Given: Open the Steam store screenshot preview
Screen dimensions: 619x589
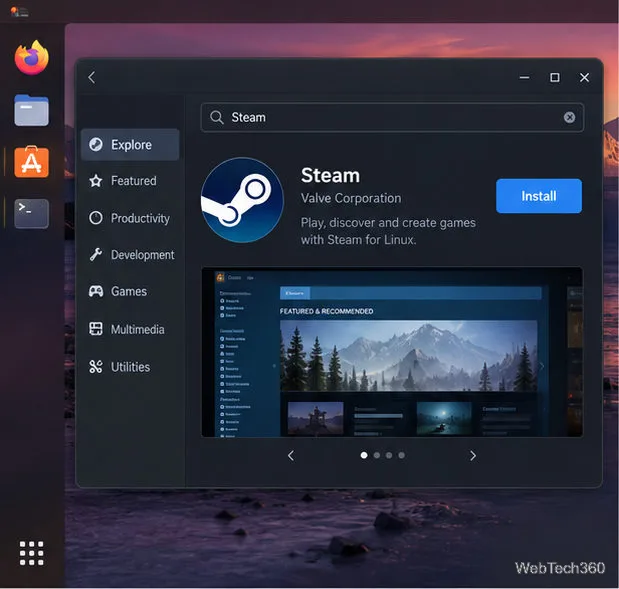Looking at the screenshot, I should (x=392, y=352).
